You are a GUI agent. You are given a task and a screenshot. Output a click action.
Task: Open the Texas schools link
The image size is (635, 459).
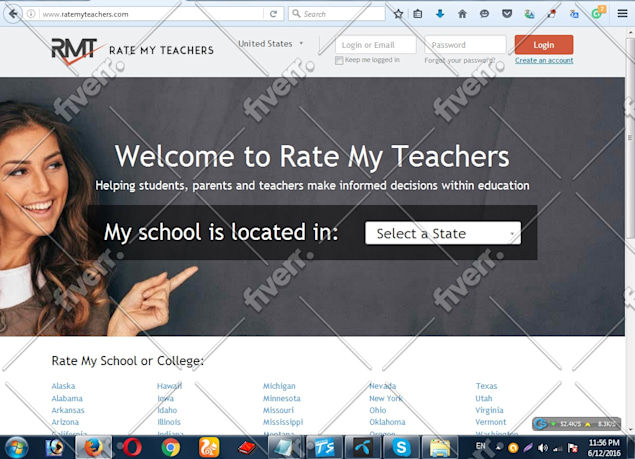pos(486,386)
